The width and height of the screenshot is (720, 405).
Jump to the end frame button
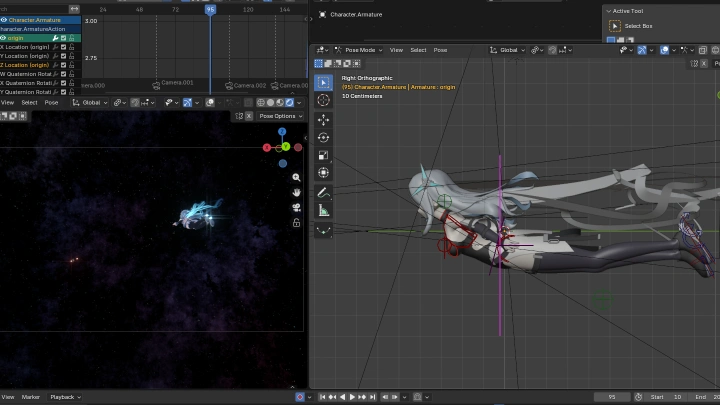tap(372, 397)
